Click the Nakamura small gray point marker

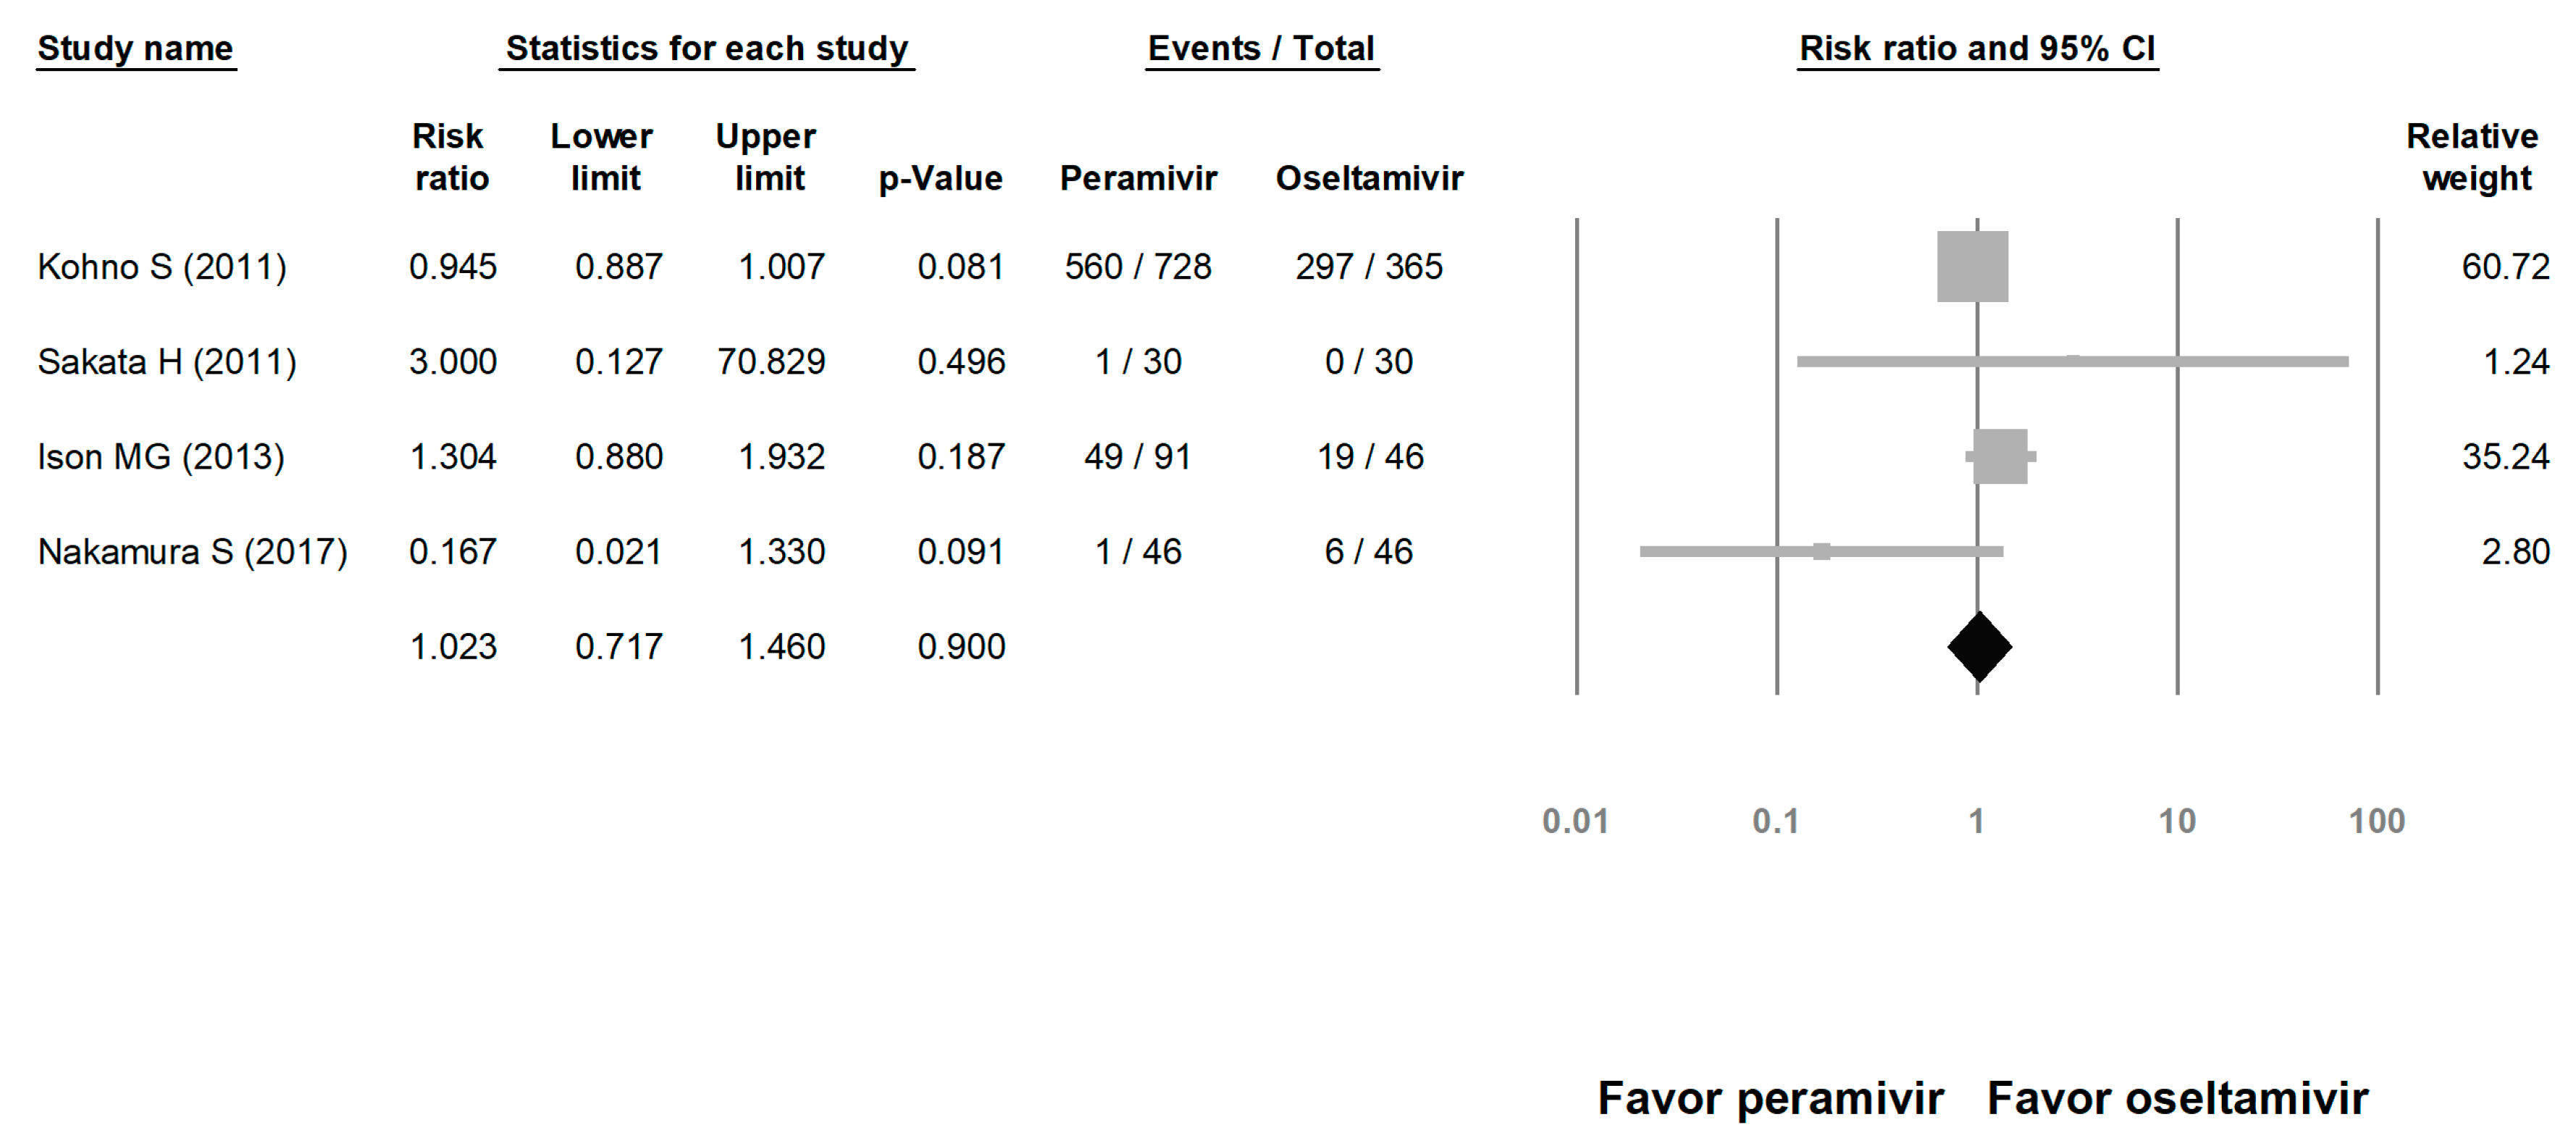coord(1822,551)
